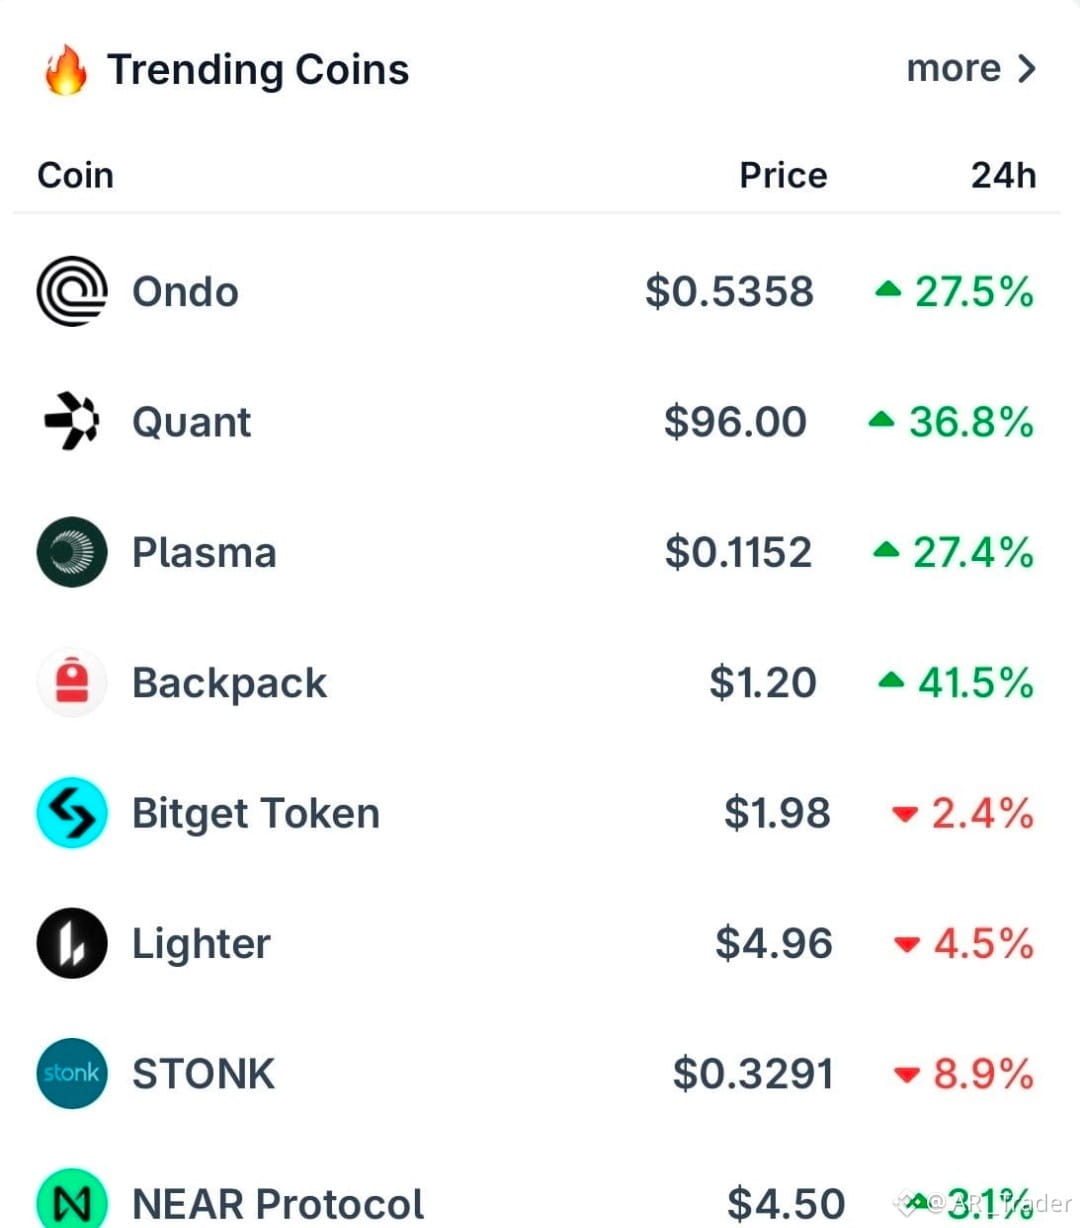The width and height of the screenshot is (1080, 1228).
Task: Sort by the 24h column header
Action: point(1003,175)
